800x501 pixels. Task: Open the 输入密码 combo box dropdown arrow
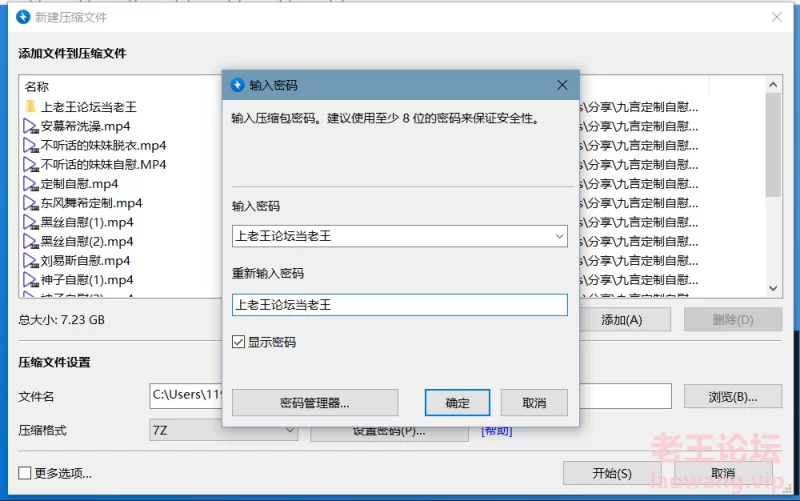(559, 236)
